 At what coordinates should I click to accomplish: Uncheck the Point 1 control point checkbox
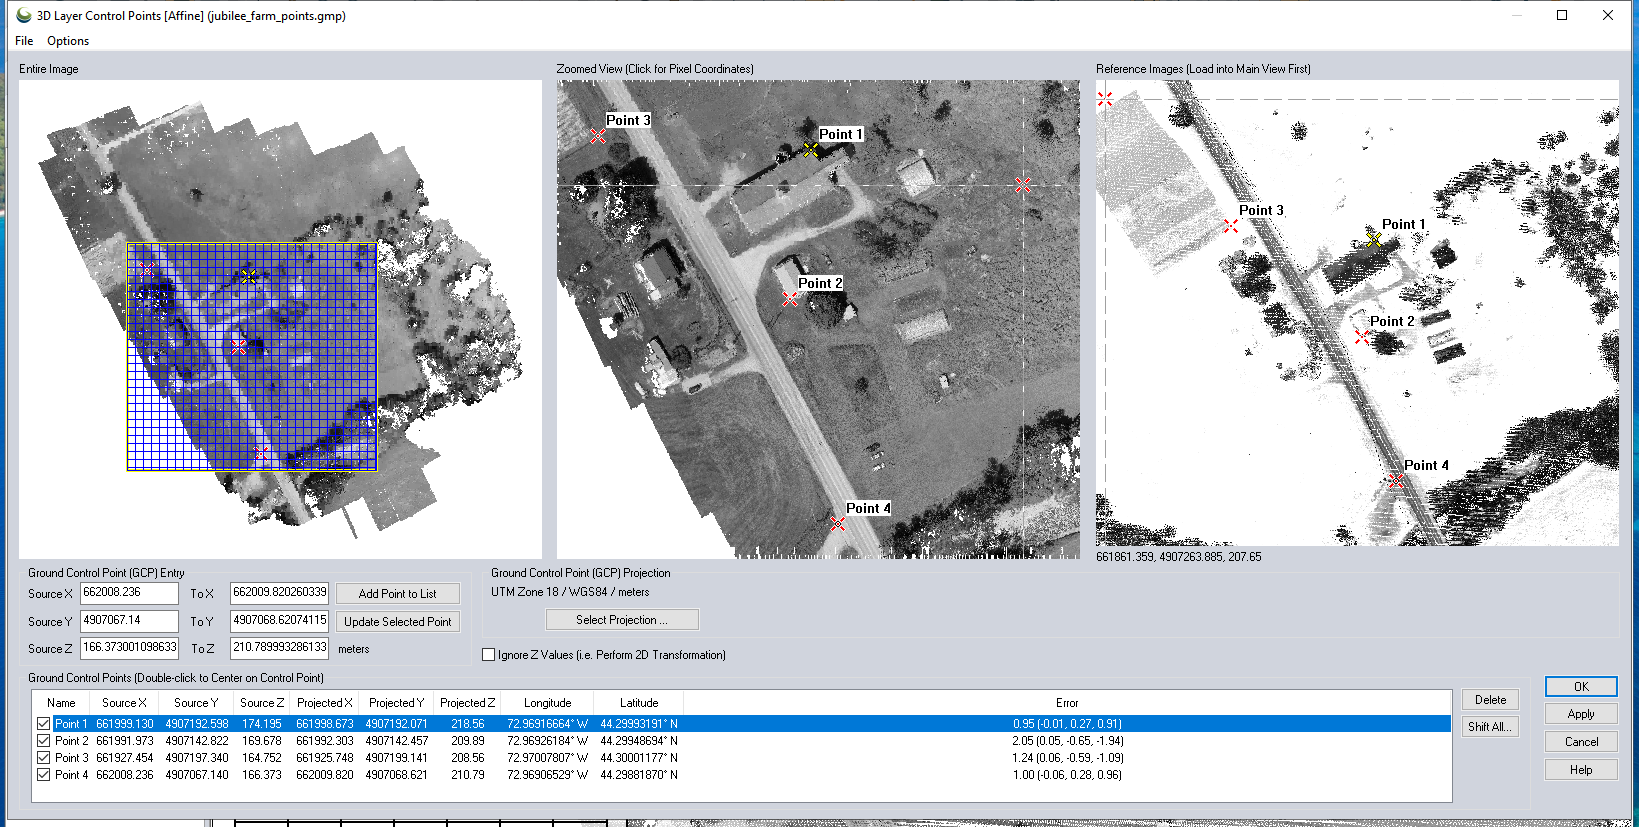point(43,724)
